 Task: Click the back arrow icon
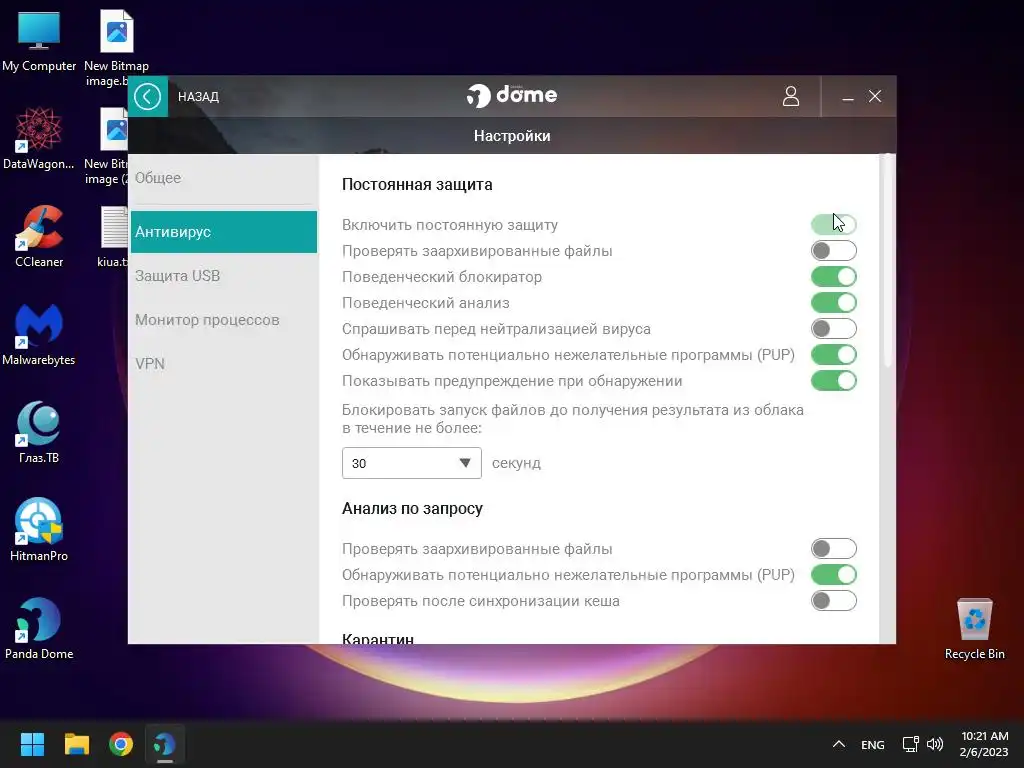[x=148, y=97]
